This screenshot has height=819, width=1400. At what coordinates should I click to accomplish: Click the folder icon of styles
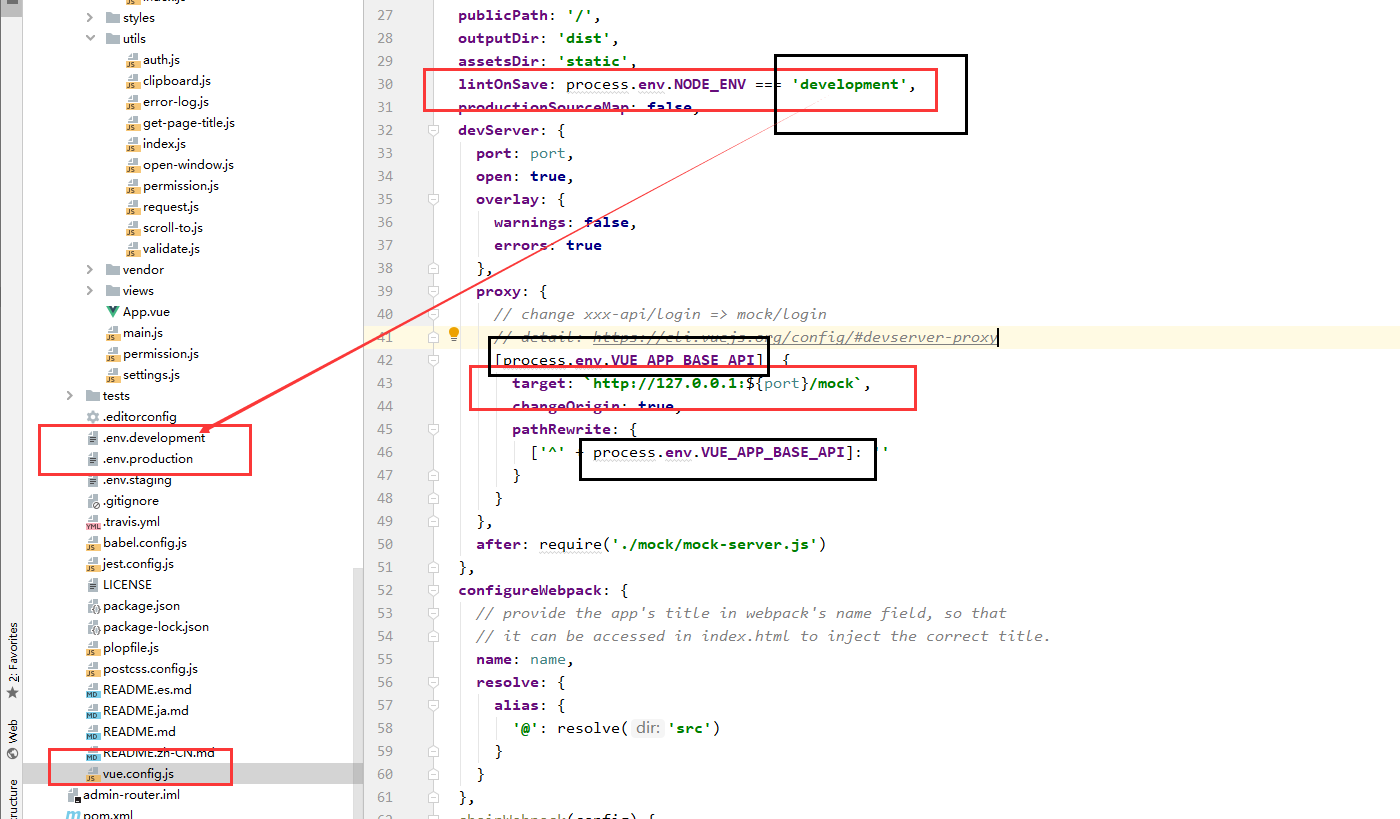(x=113, y=18)
